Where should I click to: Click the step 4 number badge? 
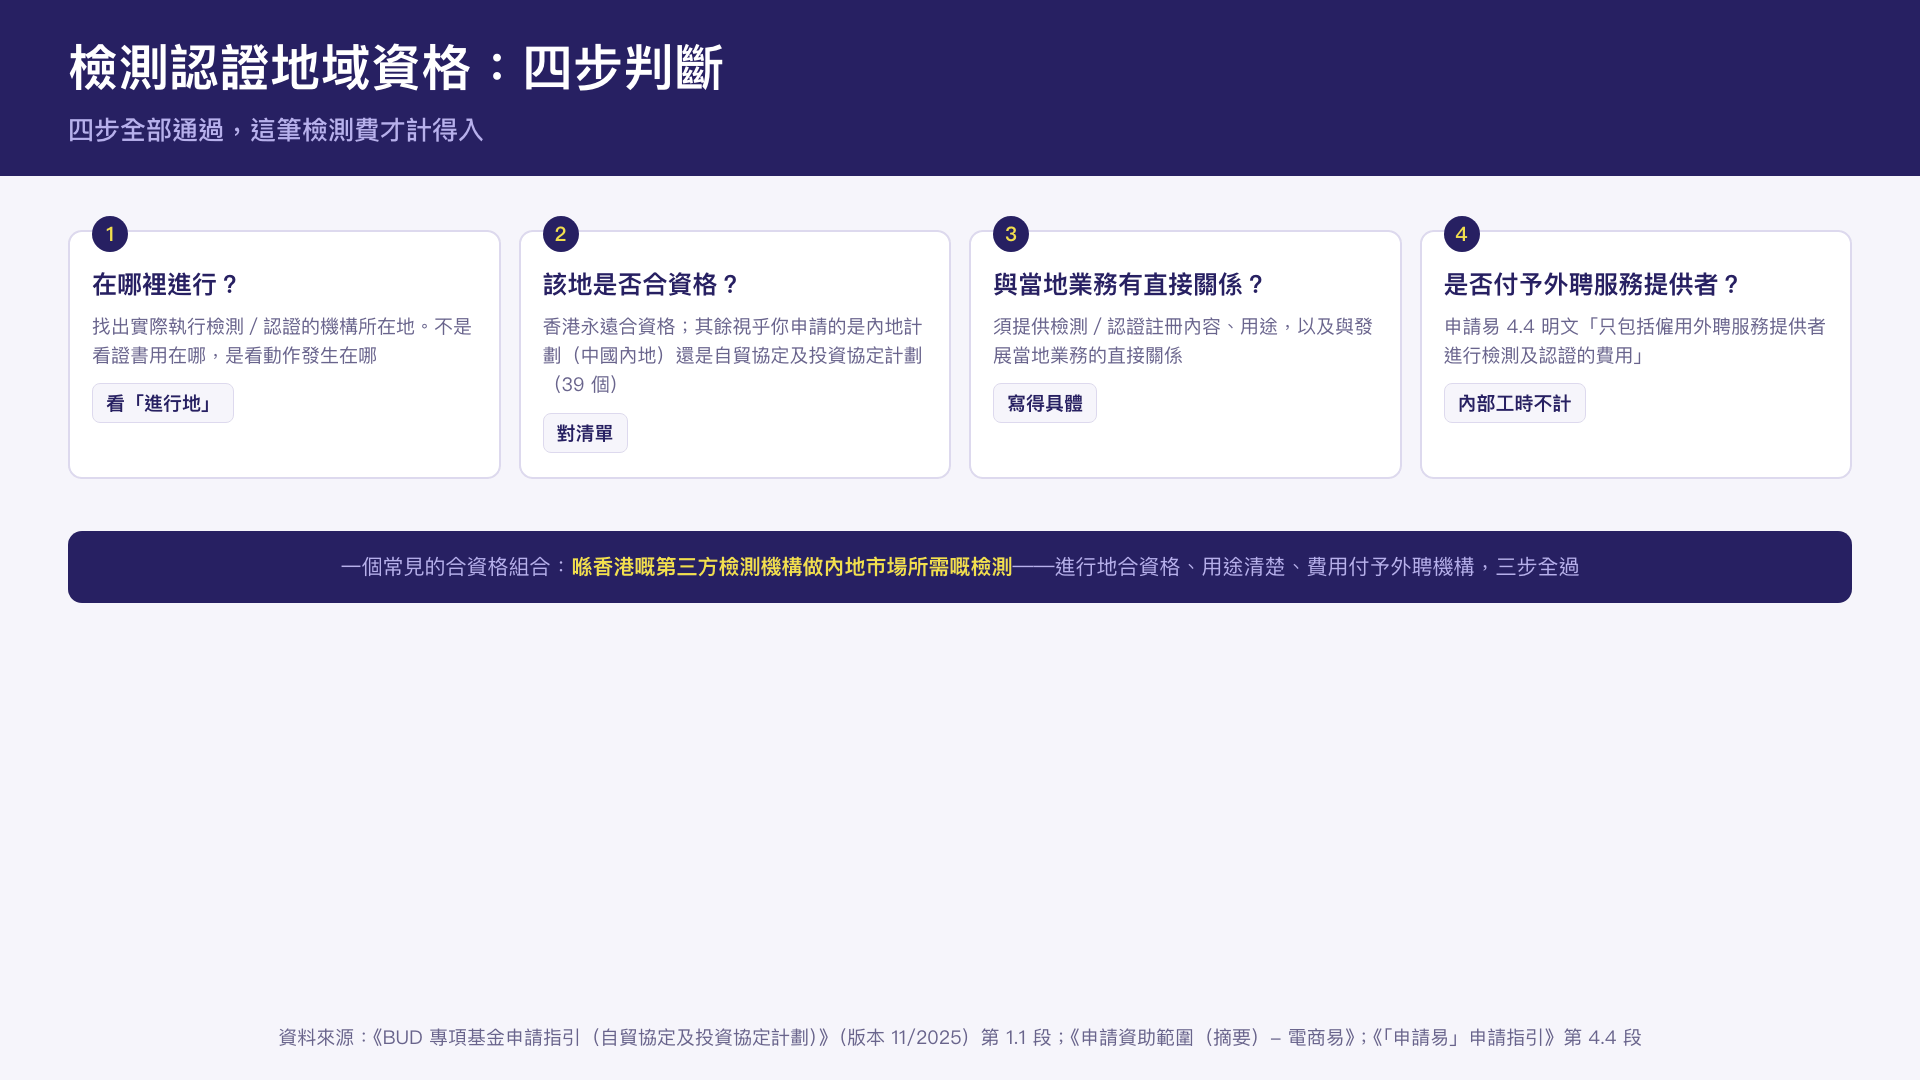(1462, 234)
